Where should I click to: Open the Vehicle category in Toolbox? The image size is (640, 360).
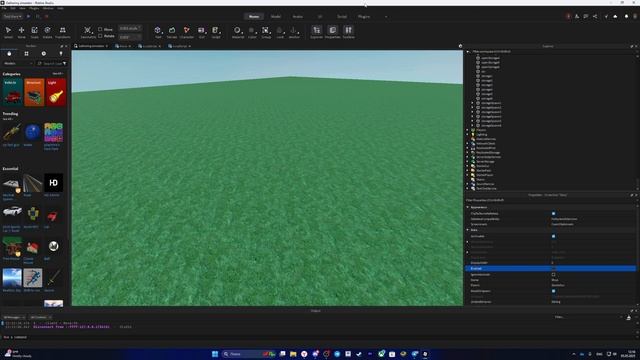coord(12,92)
